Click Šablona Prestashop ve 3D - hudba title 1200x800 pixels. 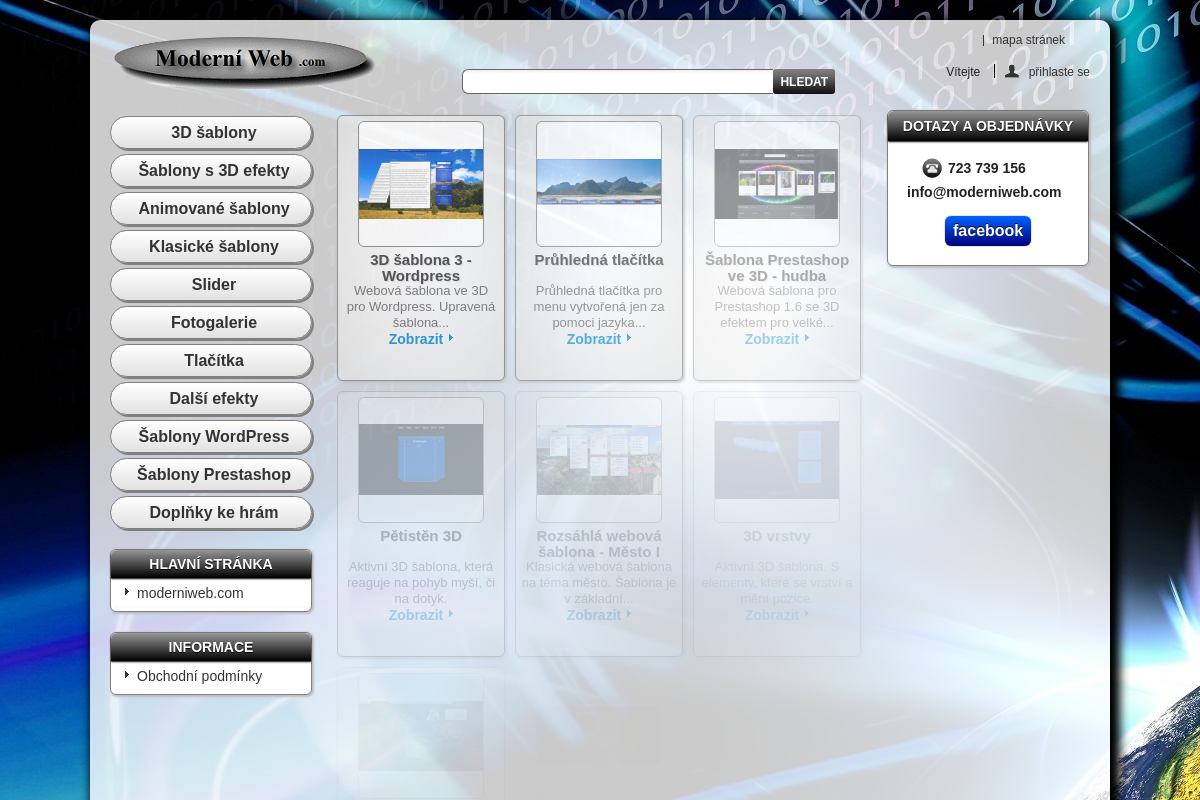click(777, 268)
